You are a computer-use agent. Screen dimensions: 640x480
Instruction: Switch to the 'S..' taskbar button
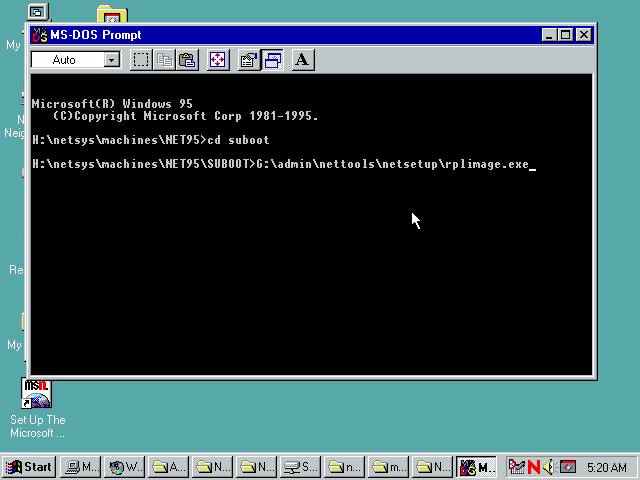click(x=300, y=467)
